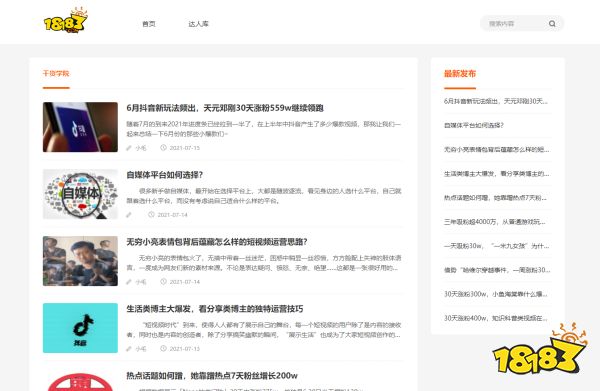Click the 18183 logo in the header

point(65,21)
